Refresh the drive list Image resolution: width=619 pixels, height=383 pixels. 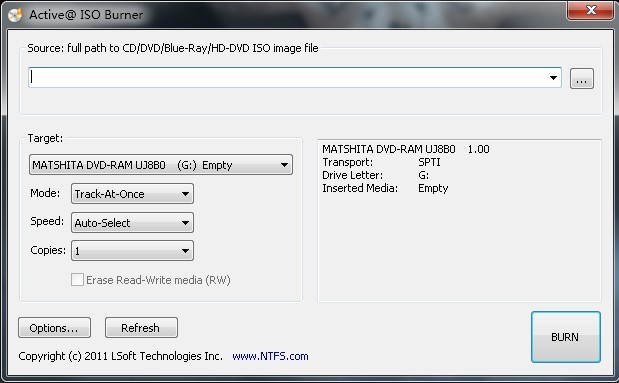[141, 328]
